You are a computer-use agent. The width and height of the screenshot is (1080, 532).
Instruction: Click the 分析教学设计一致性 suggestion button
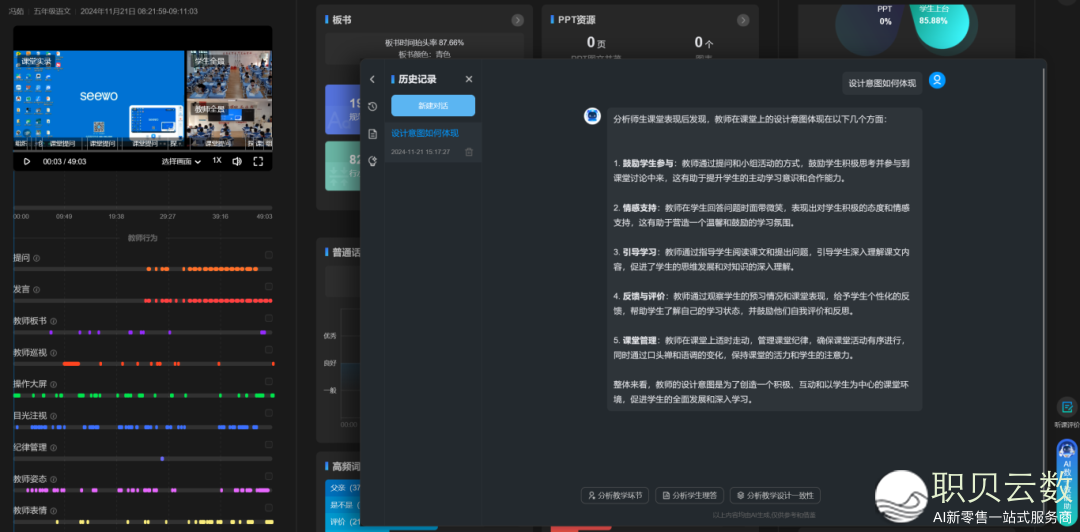[x=776, y=495]
